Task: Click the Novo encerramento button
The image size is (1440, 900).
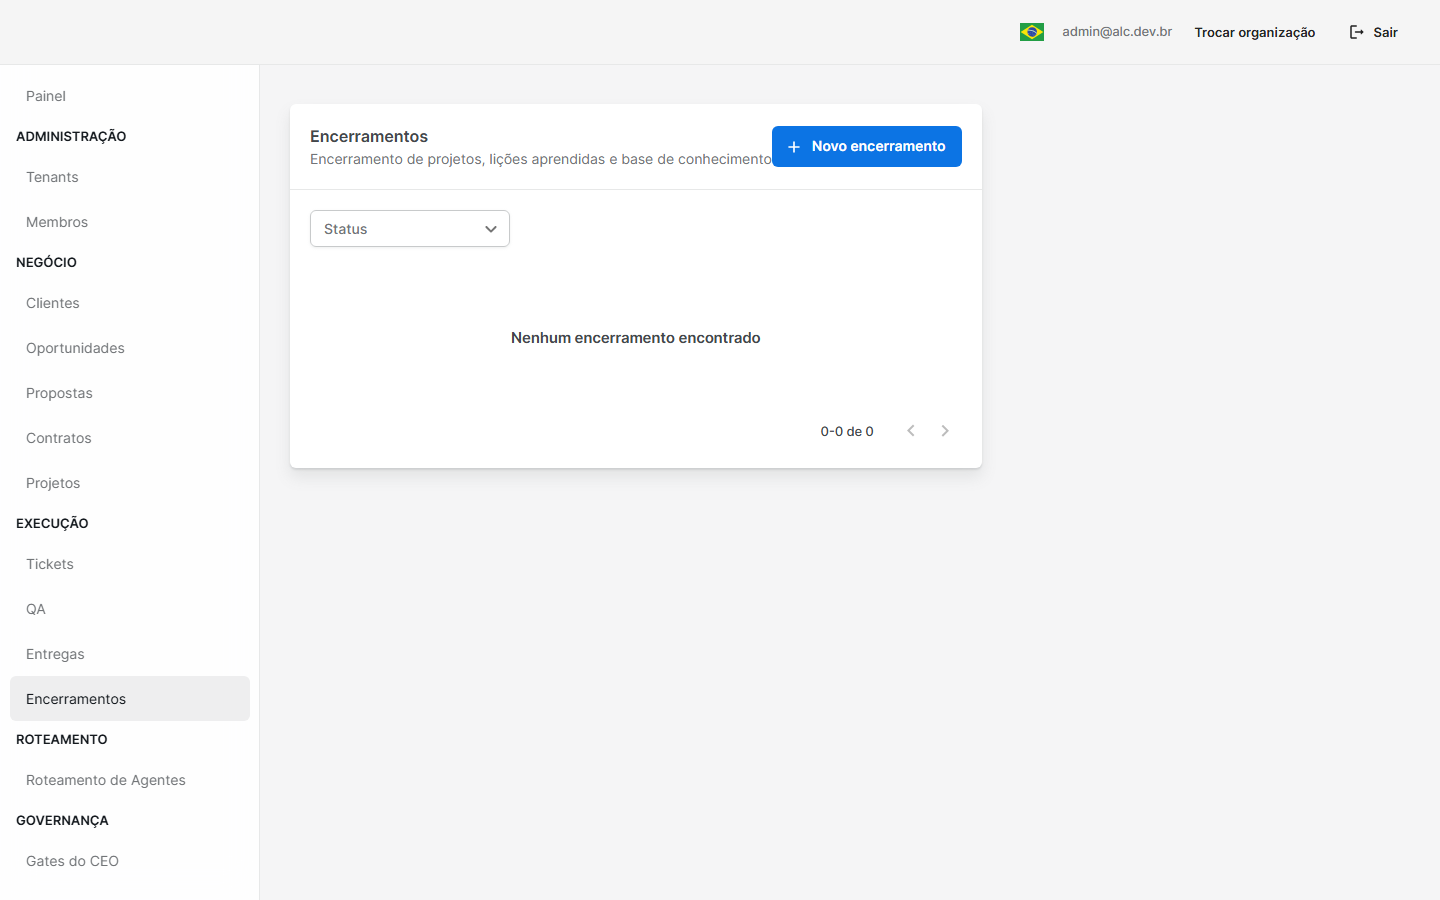Action: pos(867,146)
